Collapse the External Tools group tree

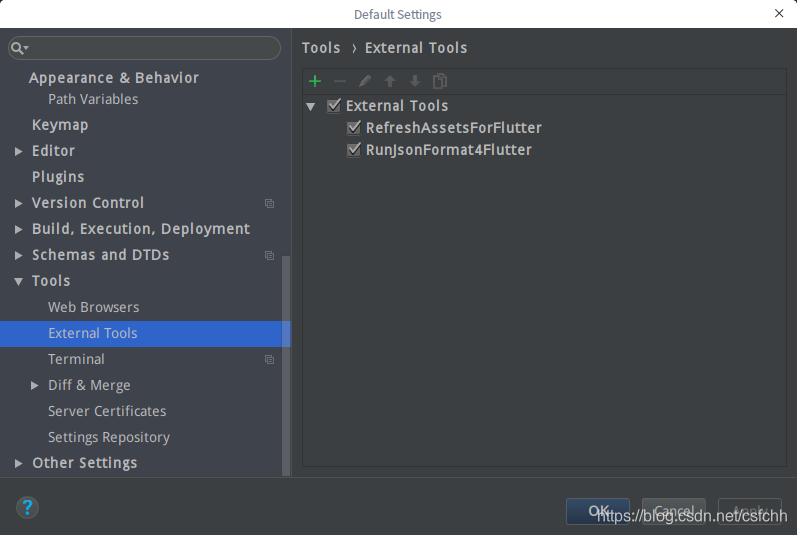coord(311,107)
